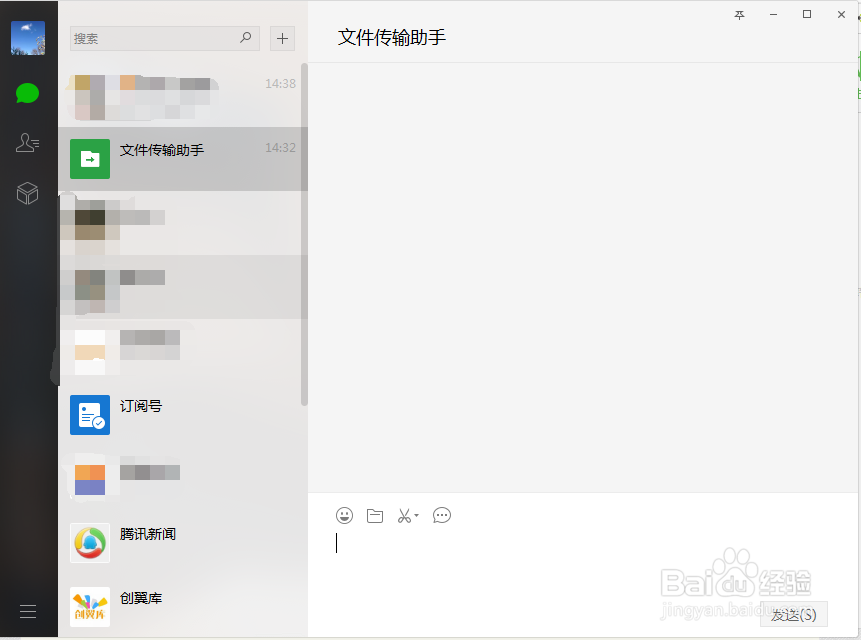Toggle the pin-on-top icon in the titlebar

coord(739,15)
